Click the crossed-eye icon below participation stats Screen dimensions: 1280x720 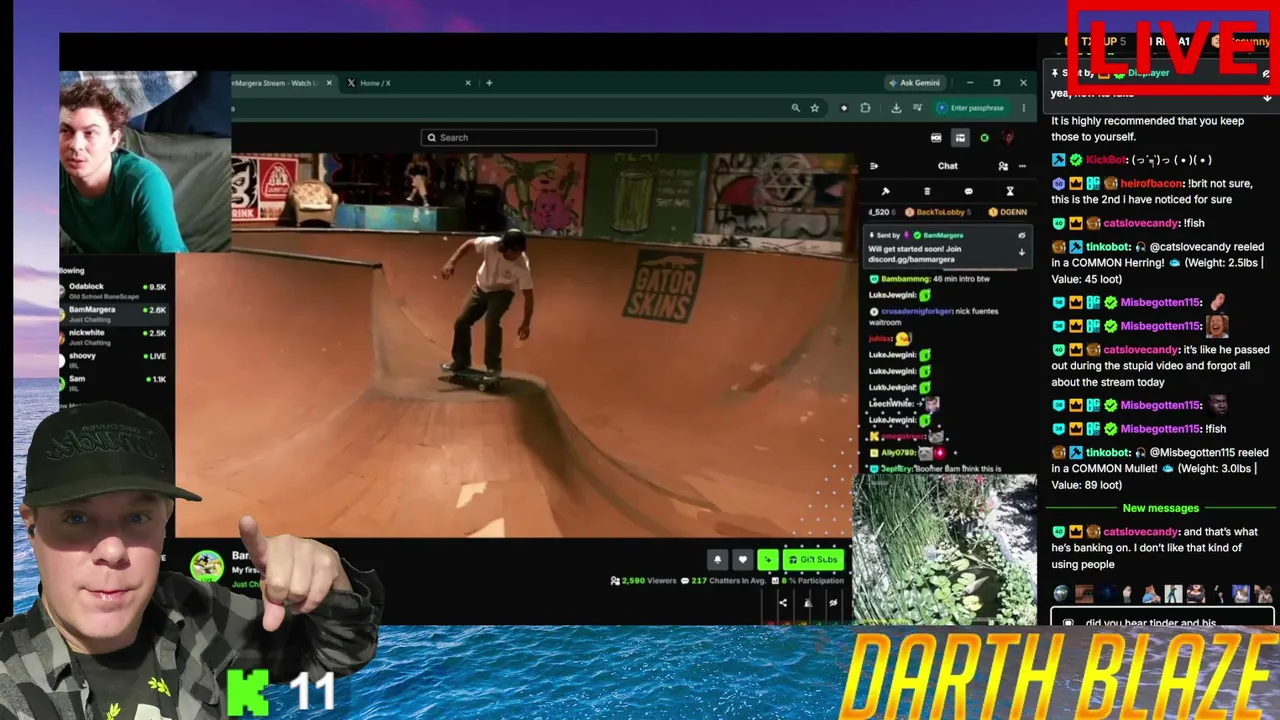click(x=833, y=602)
